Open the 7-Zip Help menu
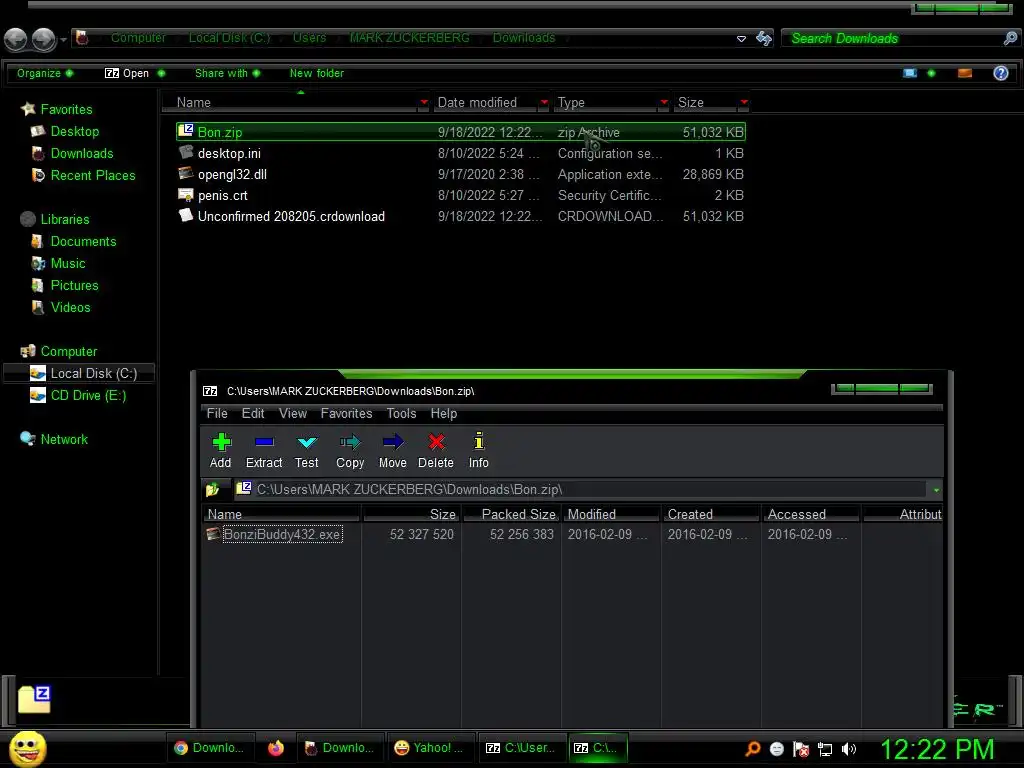This screenshot has height=768, width=1024. click(443, 413)
